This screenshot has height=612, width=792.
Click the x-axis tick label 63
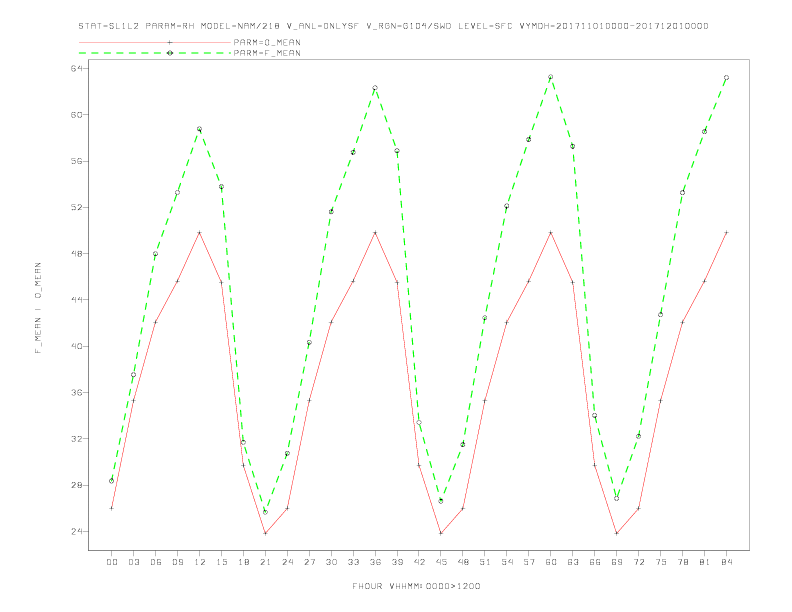[x=573, y=562]
